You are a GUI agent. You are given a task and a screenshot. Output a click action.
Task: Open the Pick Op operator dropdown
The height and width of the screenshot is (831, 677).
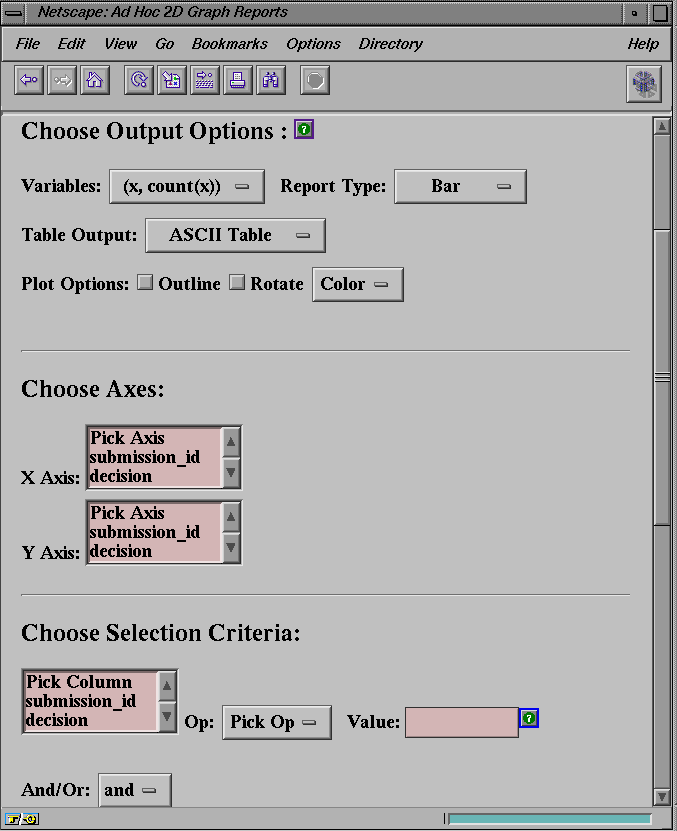tap(276, 722)
